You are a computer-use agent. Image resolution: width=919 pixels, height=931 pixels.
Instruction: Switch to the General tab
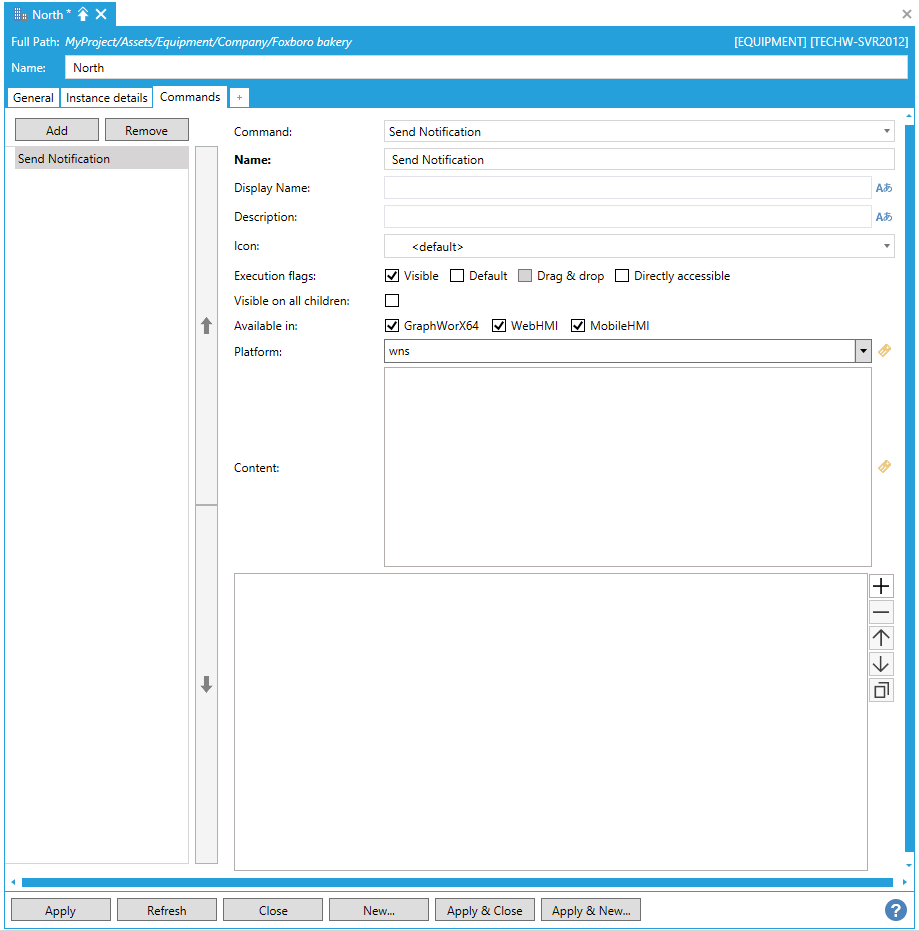(33, 98)
